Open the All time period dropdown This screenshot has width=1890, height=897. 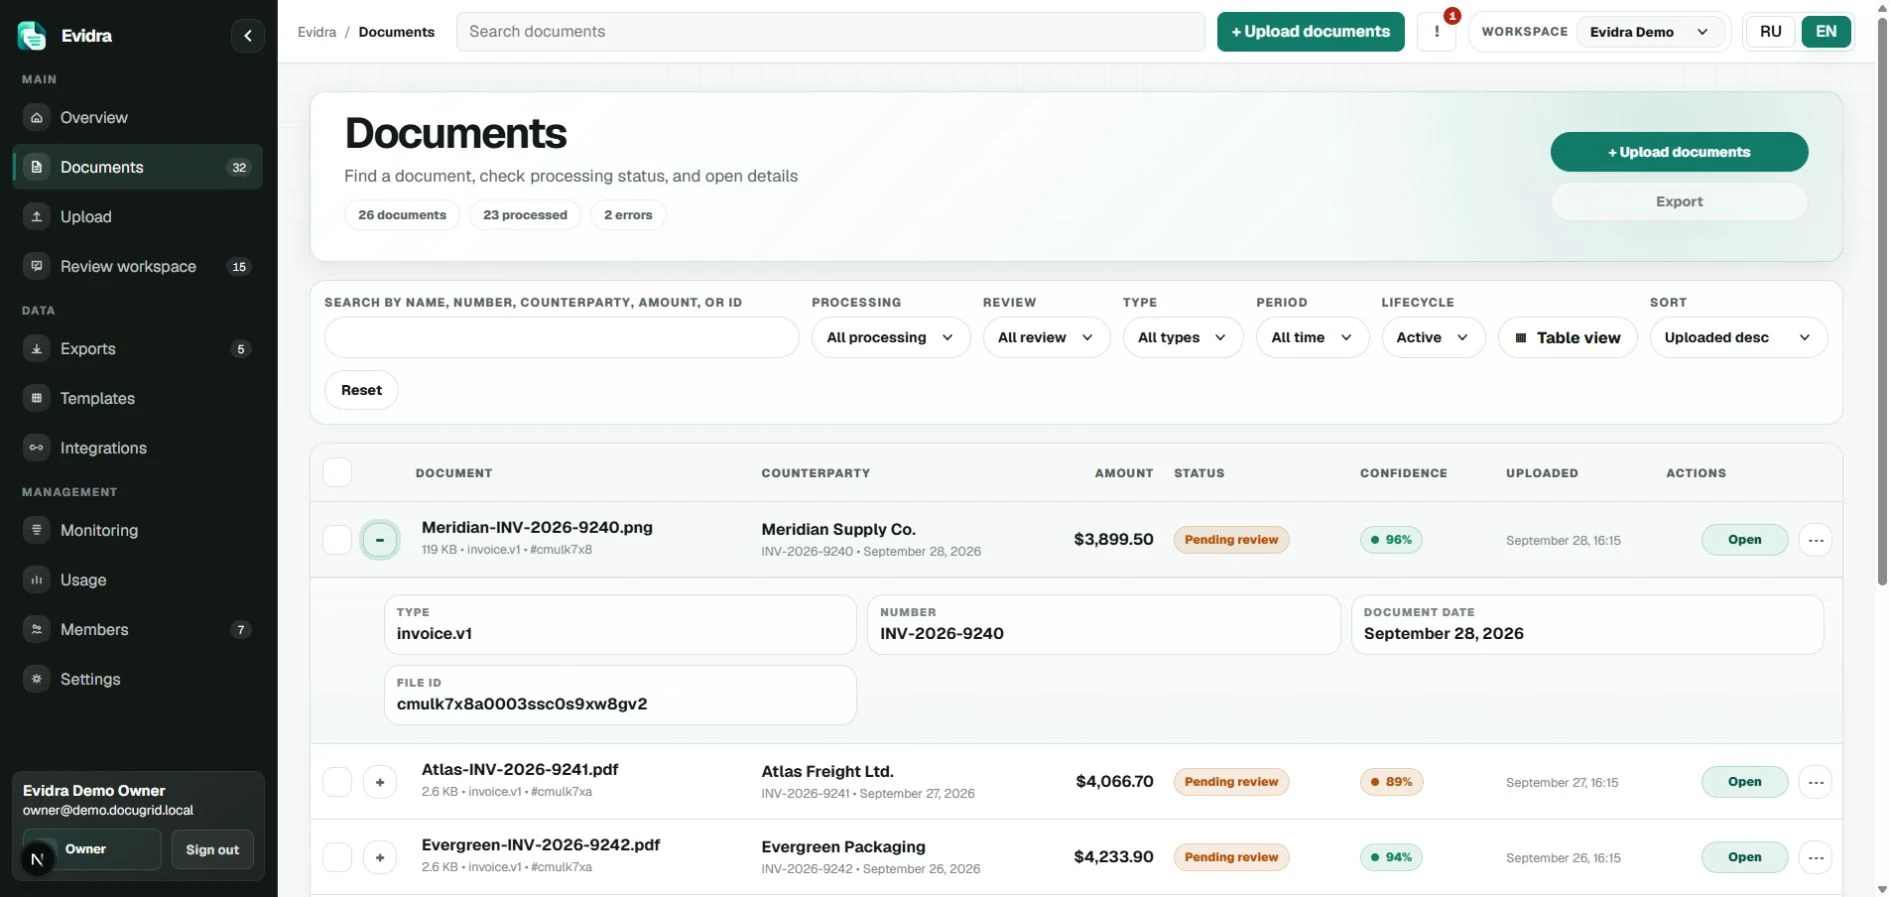(1313, 338)
